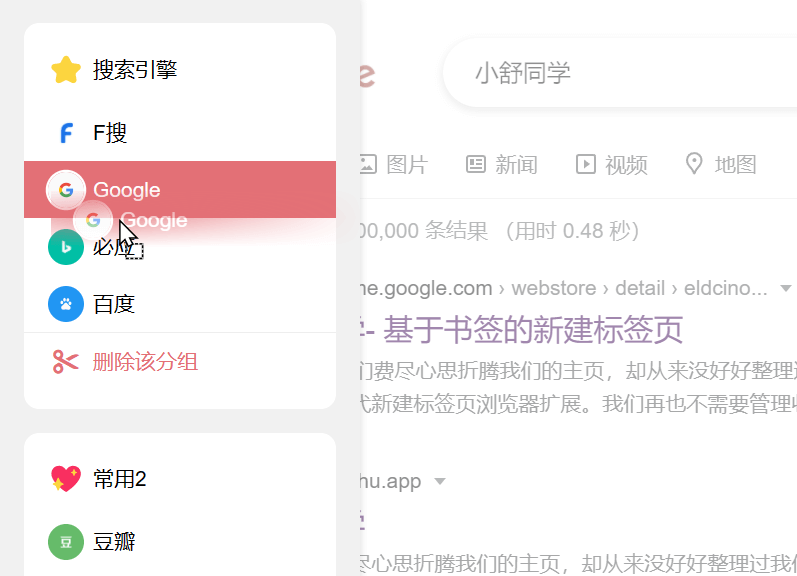Select the 地图 search tab
The image size is (797, 576).
point(720,164)
